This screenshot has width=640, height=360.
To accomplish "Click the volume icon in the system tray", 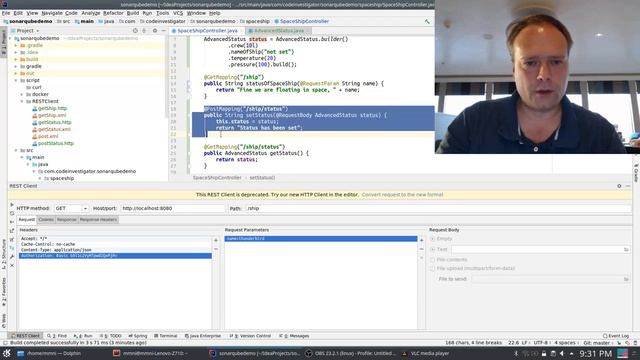I will pyautogui.click(x=562, y=353).
